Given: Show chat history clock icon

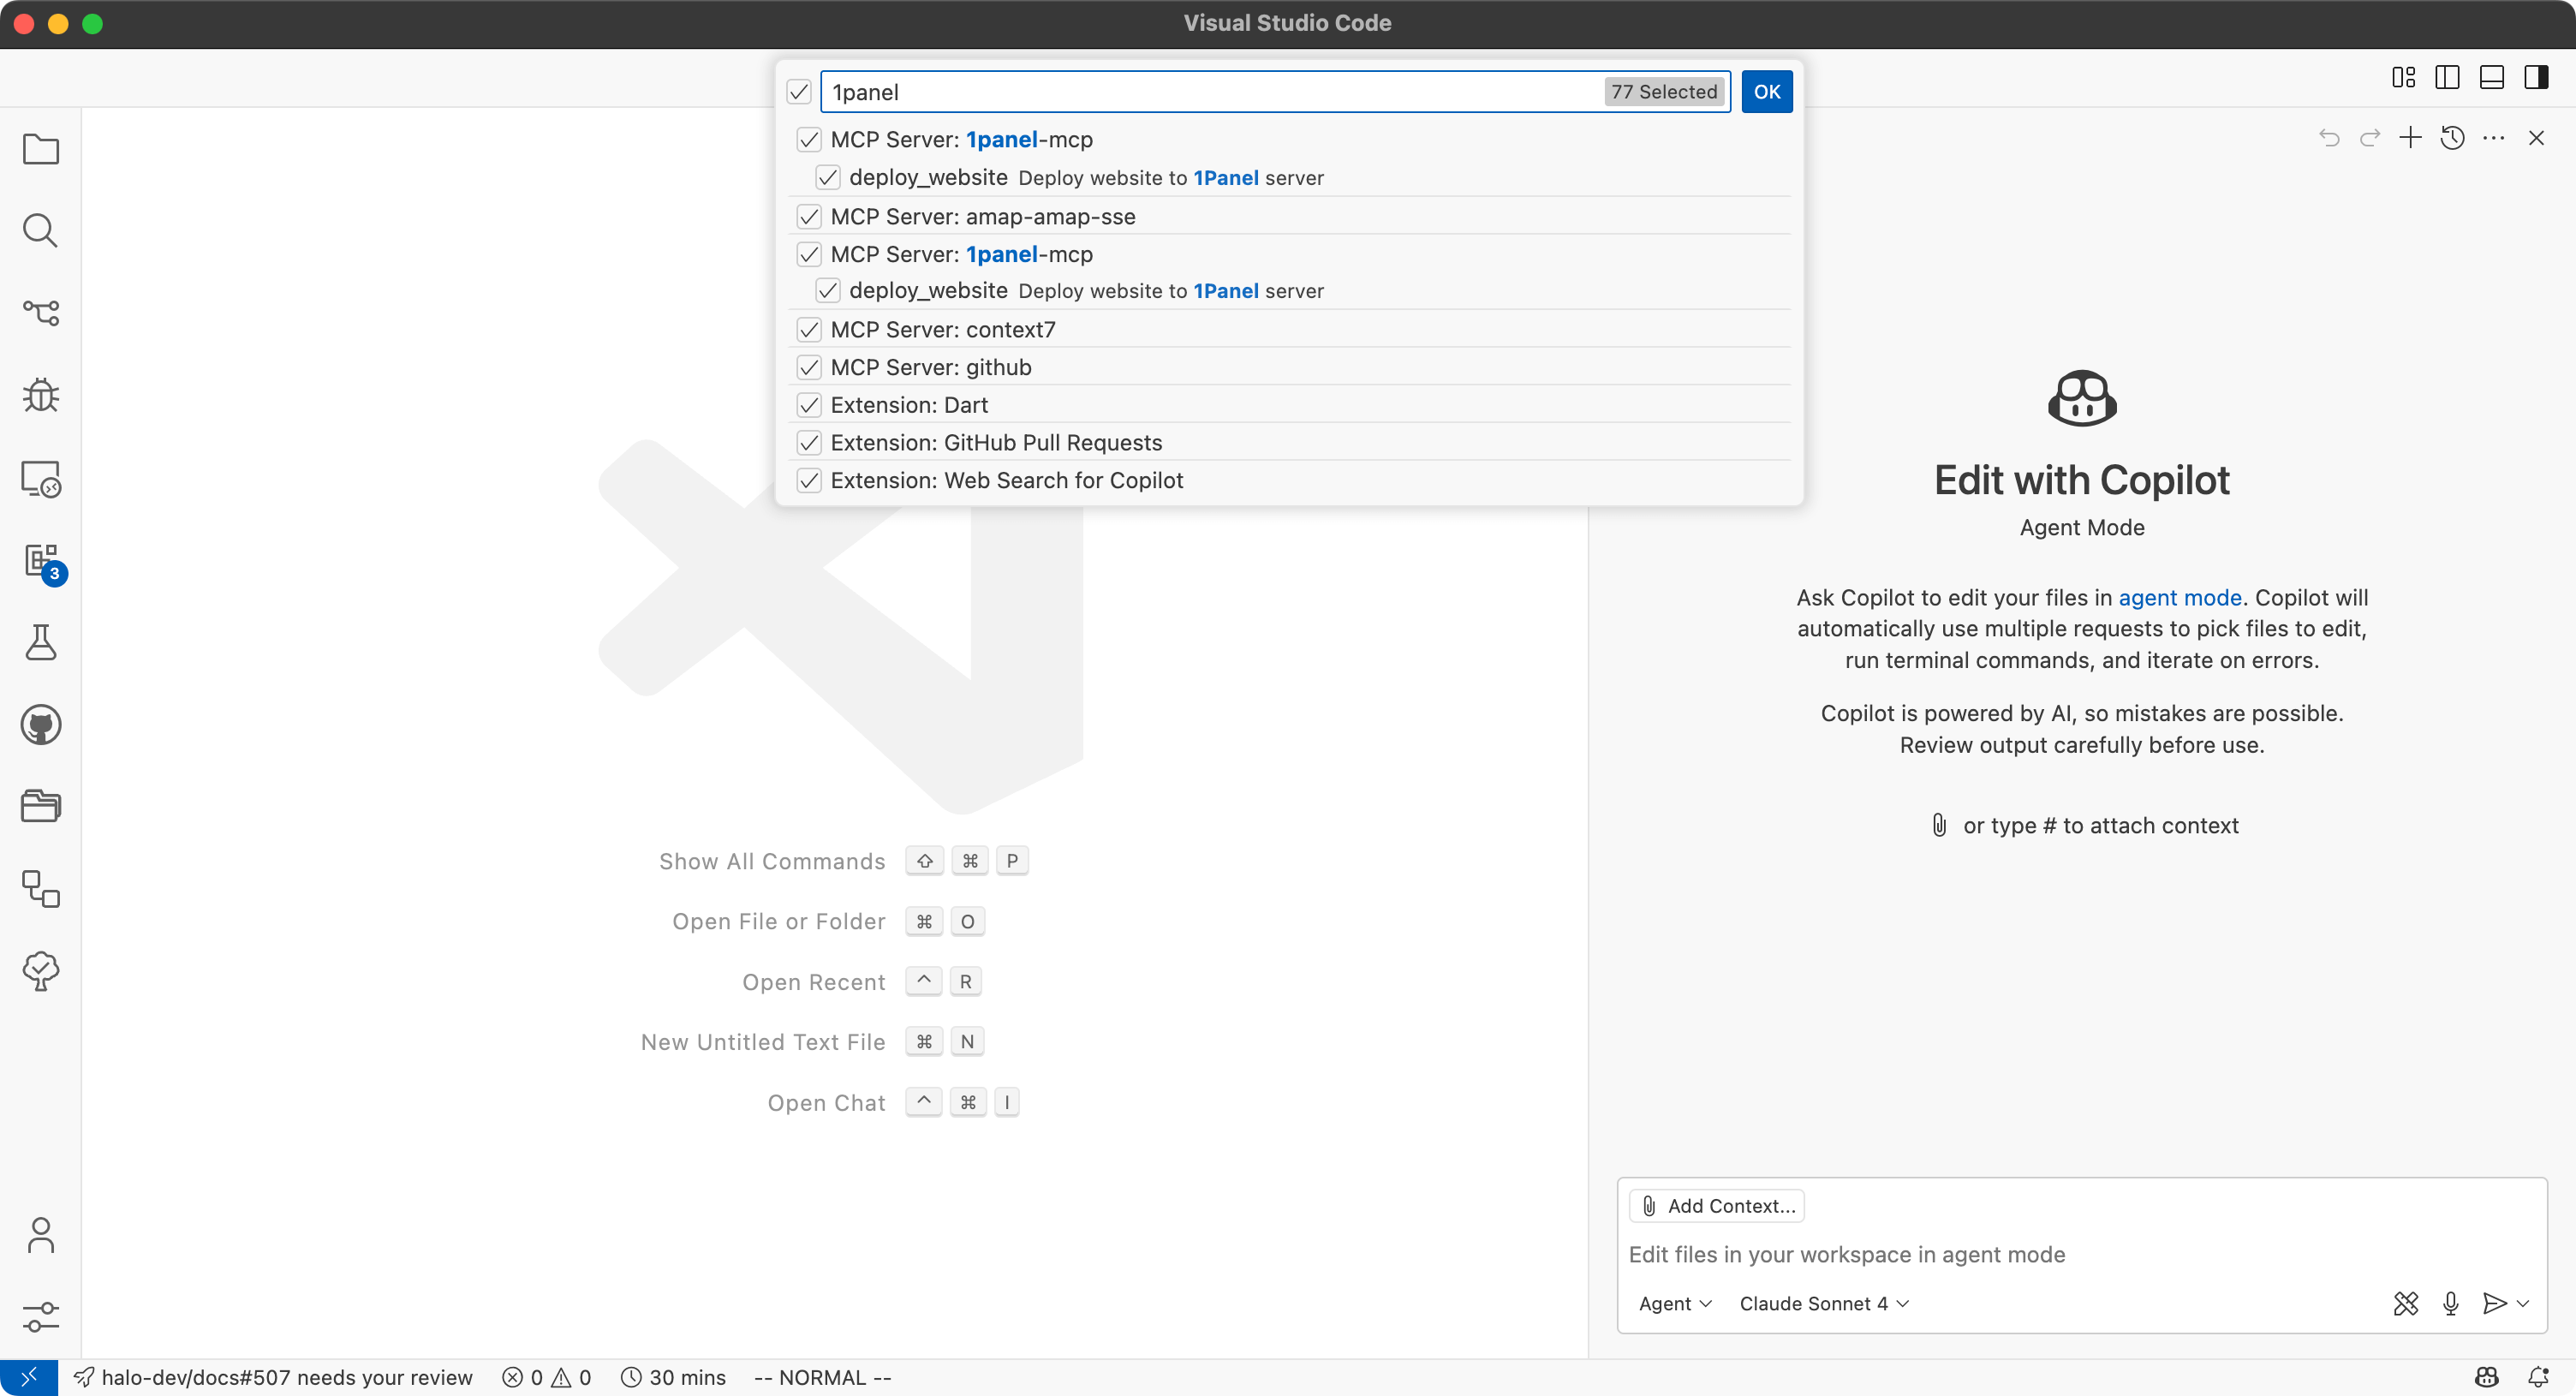Looking at the screenshot, I should pyautogui.click(x=2452, y=138).
